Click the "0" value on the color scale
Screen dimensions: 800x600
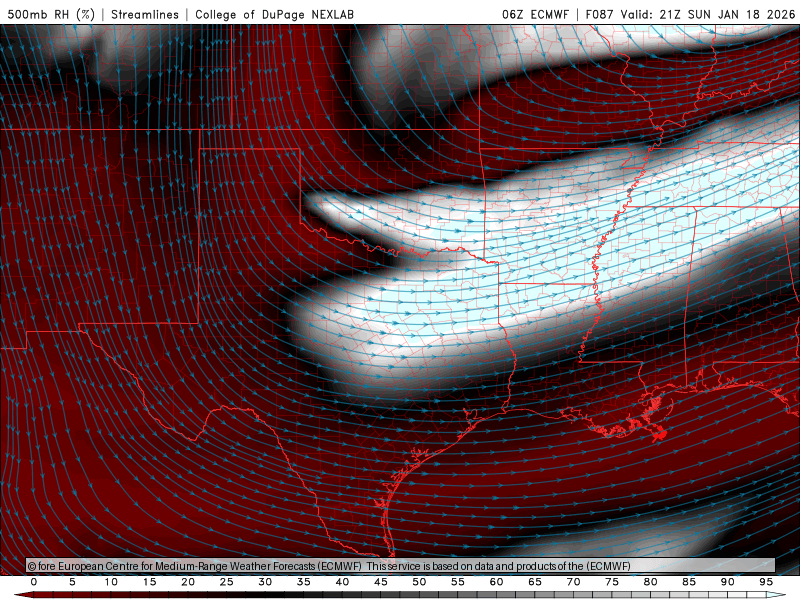coord(34,582)
